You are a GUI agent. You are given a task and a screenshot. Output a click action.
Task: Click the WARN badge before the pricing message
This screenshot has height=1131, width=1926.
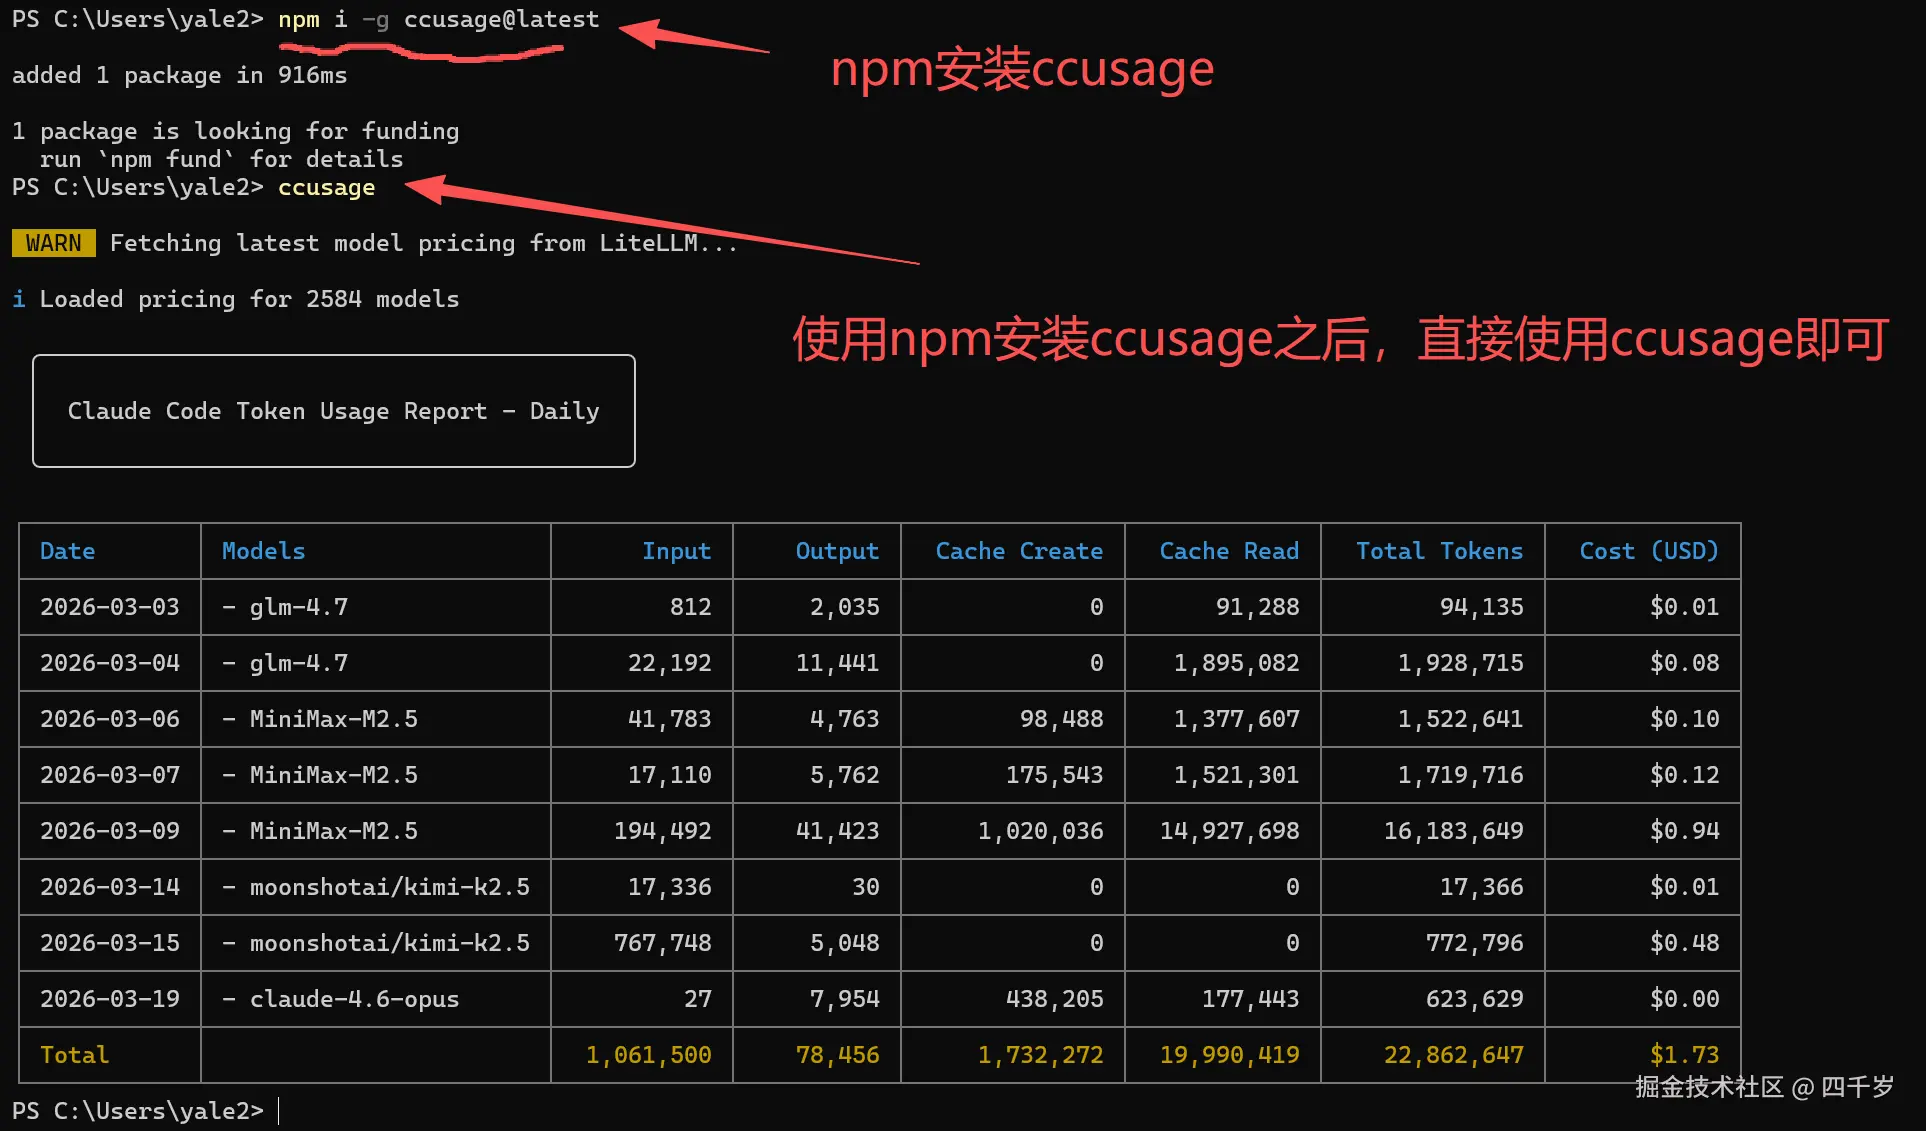tap(53, 242)
